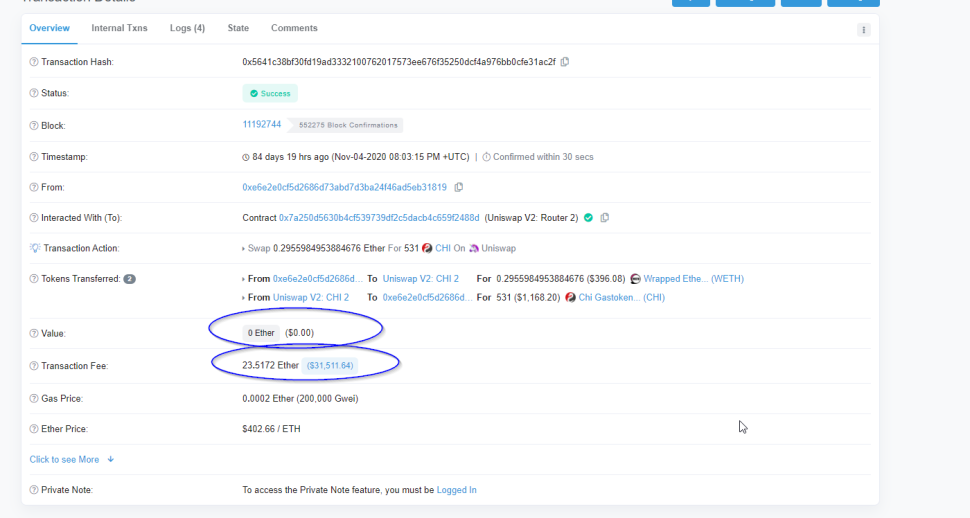Viewport: 970px width, 518px height.
Task: Copy the transaction hash to clipboard
Action: coord(565,62)
